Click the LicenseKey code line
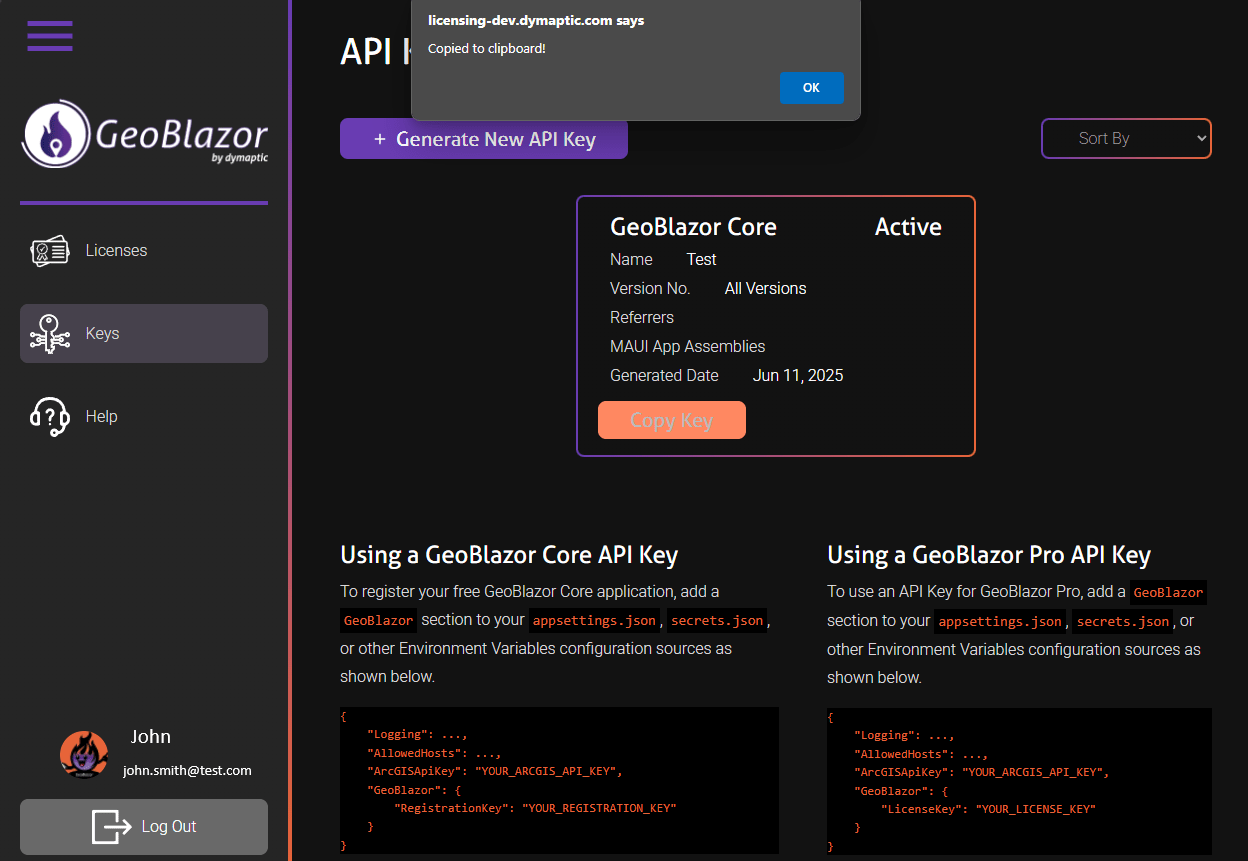 click(x=988, y=809)
